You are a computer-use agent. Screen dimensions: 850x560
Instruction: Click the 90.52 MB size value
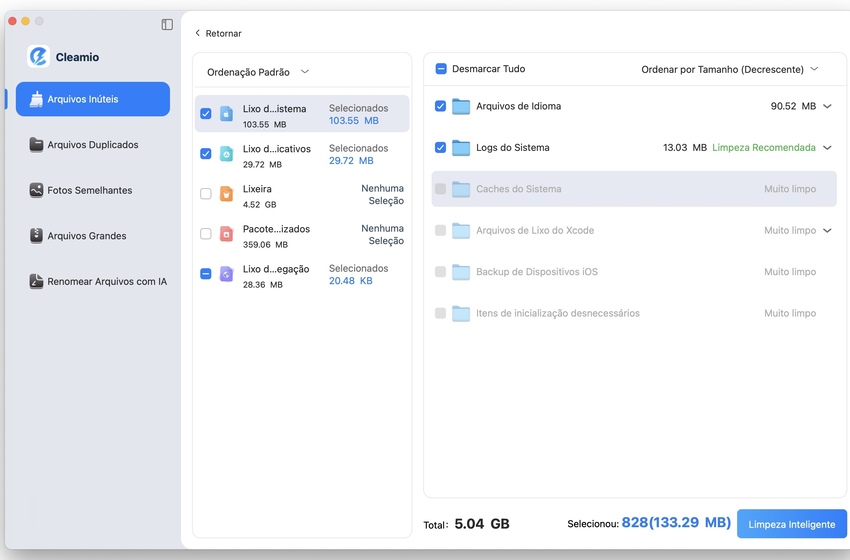click(793, 106)
